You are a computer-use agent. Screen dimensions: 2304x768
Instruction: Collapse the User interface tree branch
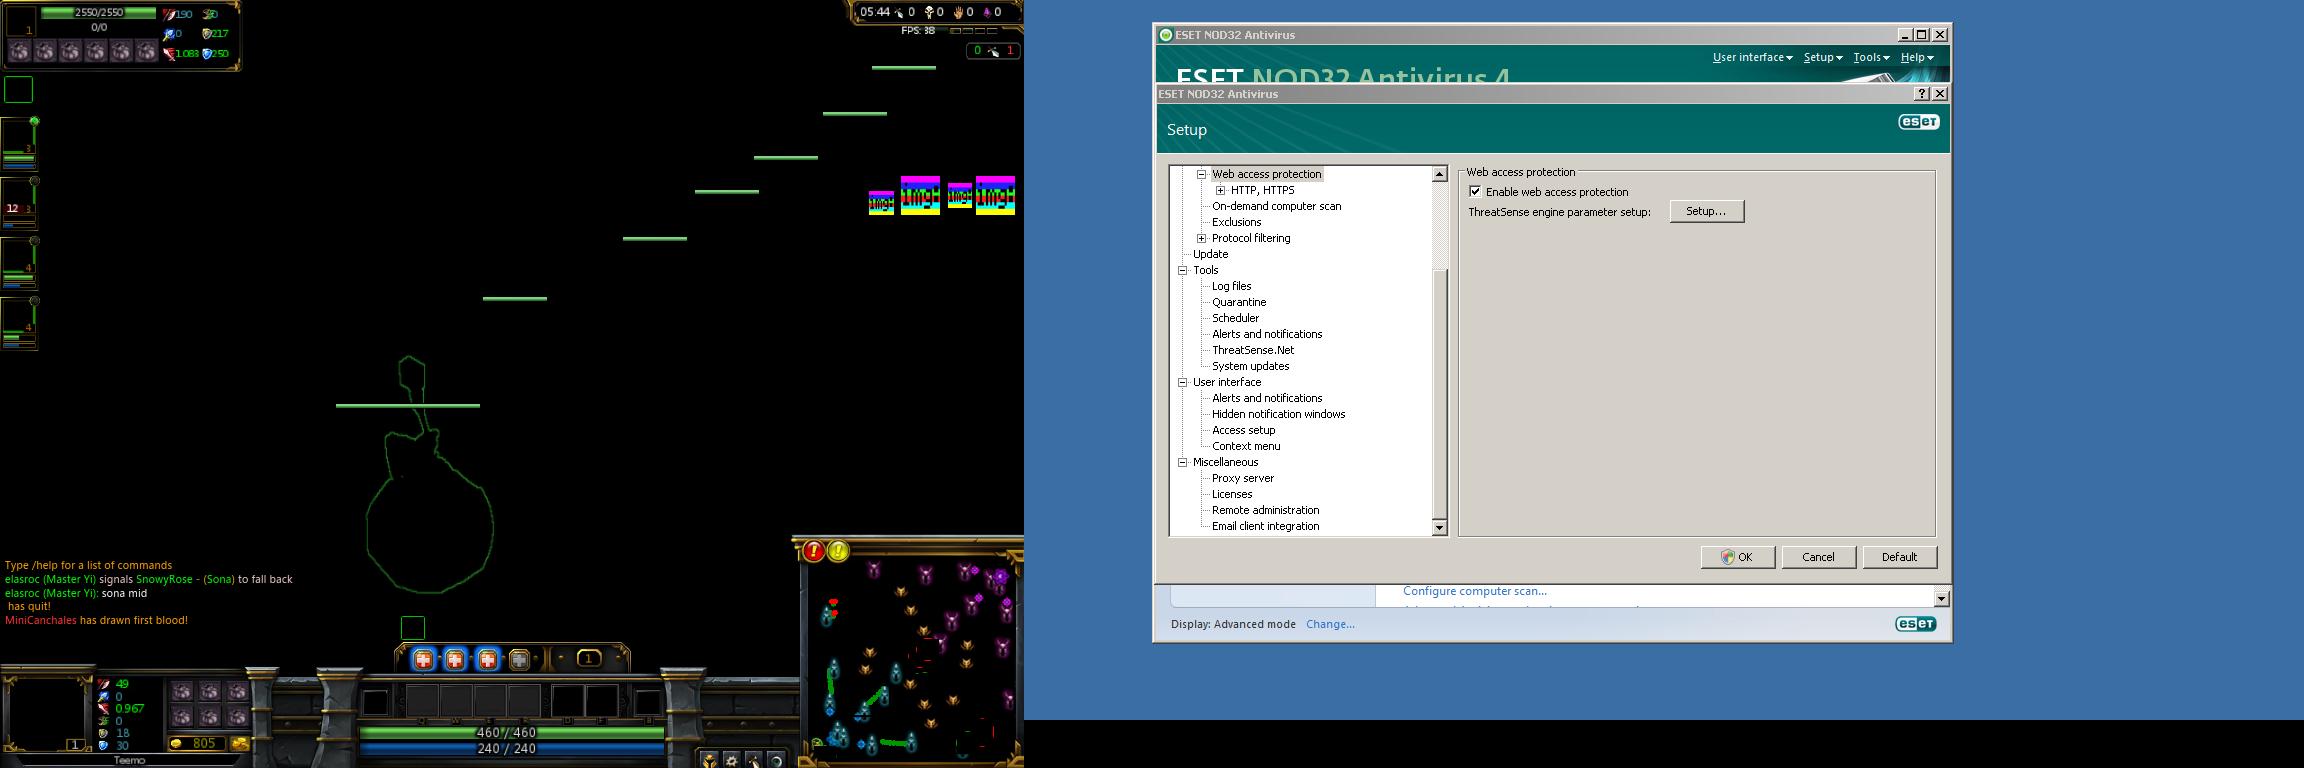tap(1182, 382)
